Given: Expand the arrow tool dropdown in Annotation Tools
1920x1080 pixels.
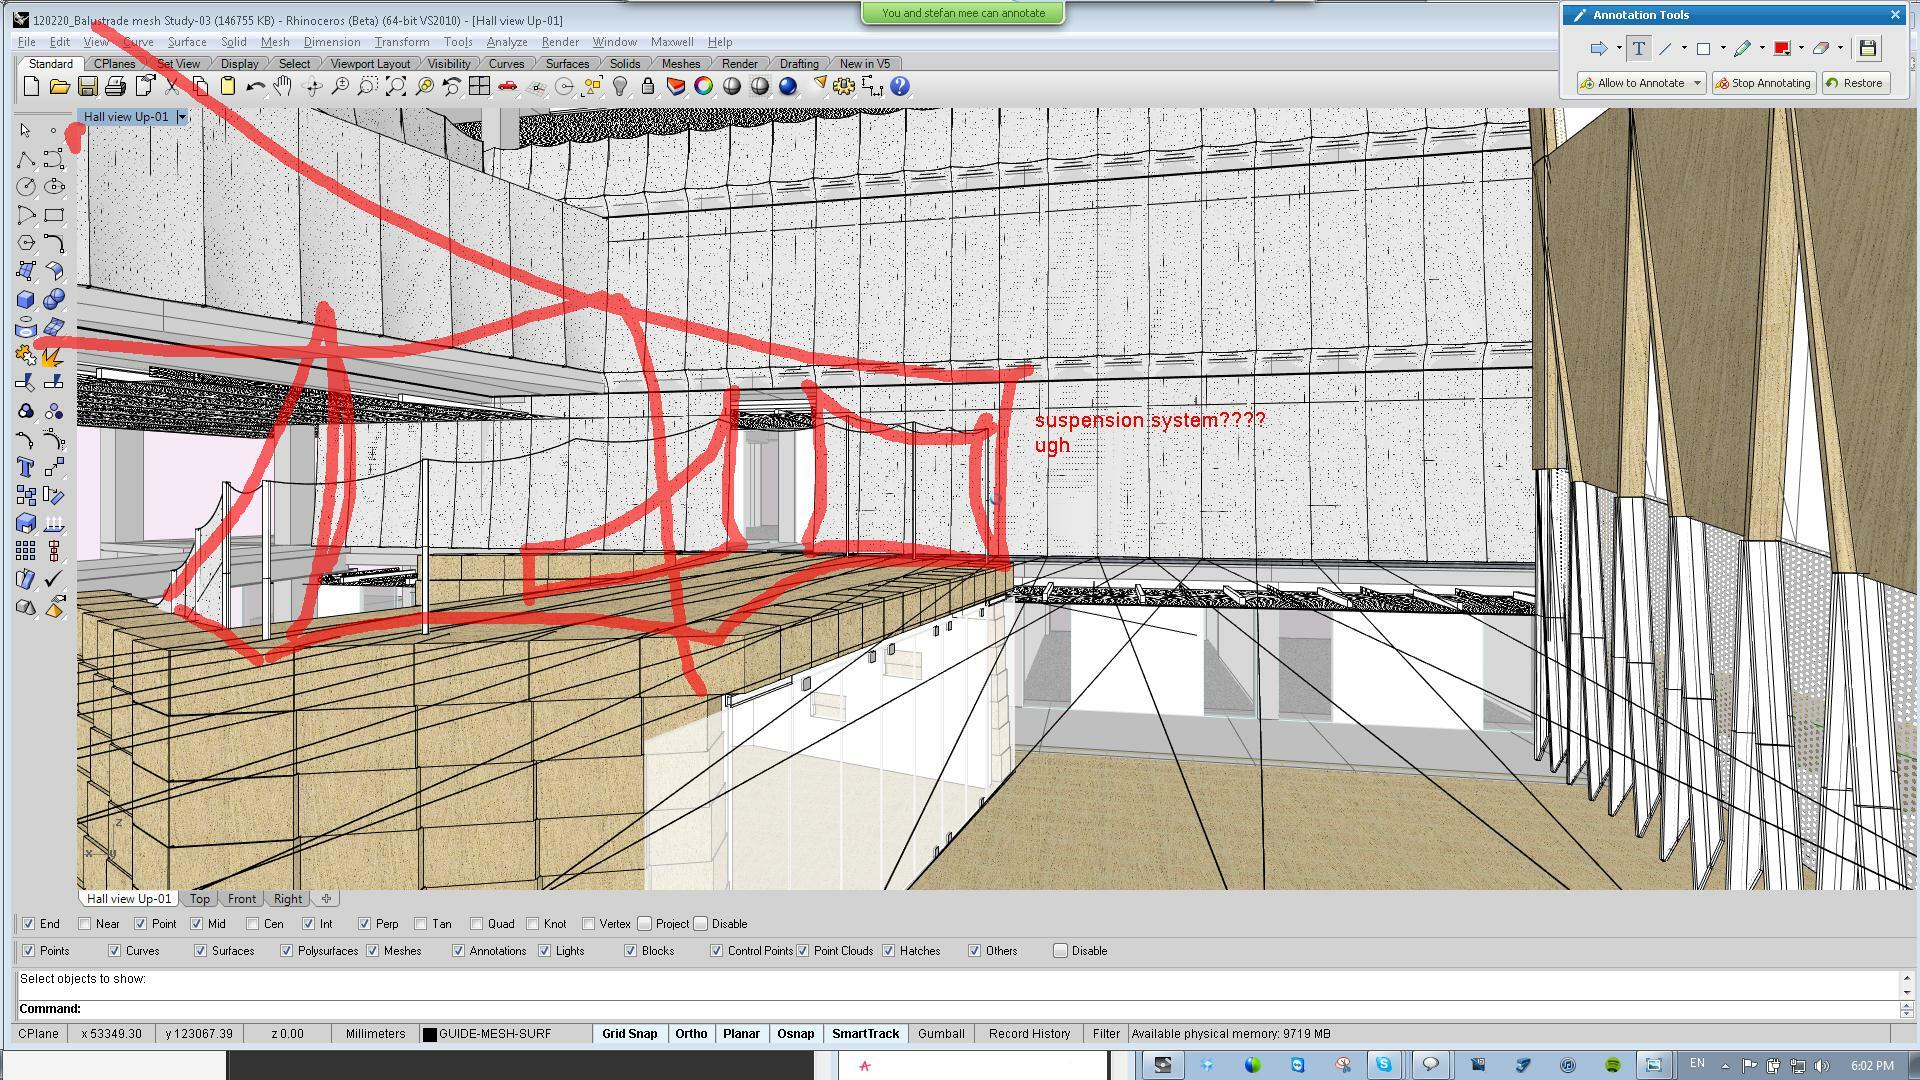Looking at the screenshot, I should [x=1619, y=48].
